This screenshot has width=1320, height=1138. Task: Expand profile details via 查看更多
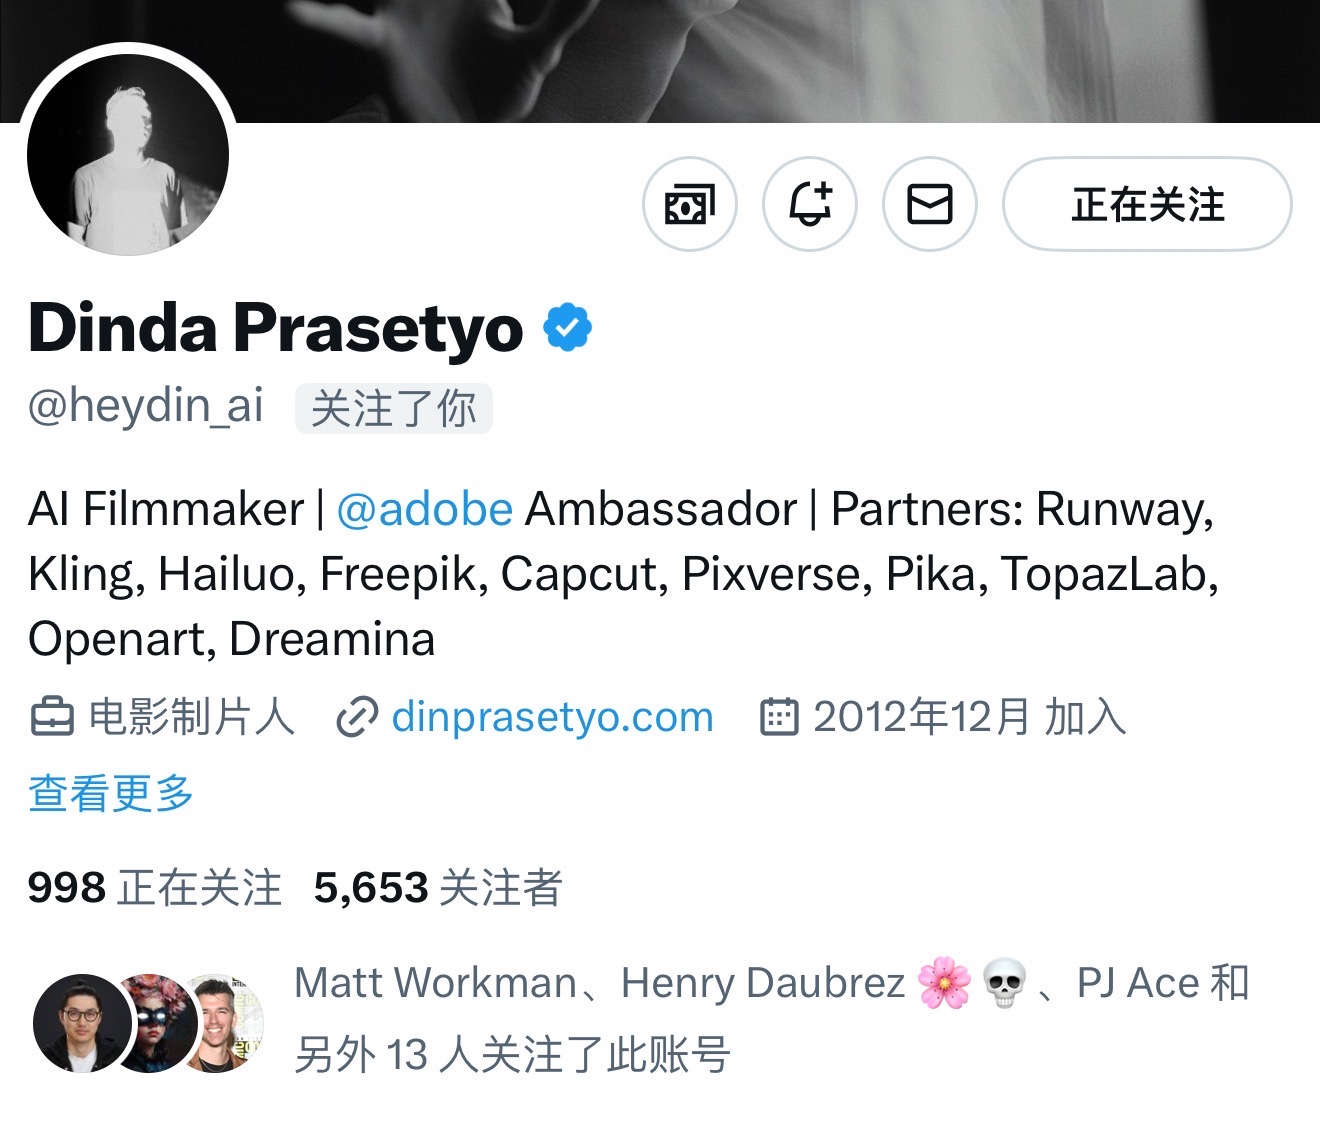pyautogui.click(x=111, y=793)
